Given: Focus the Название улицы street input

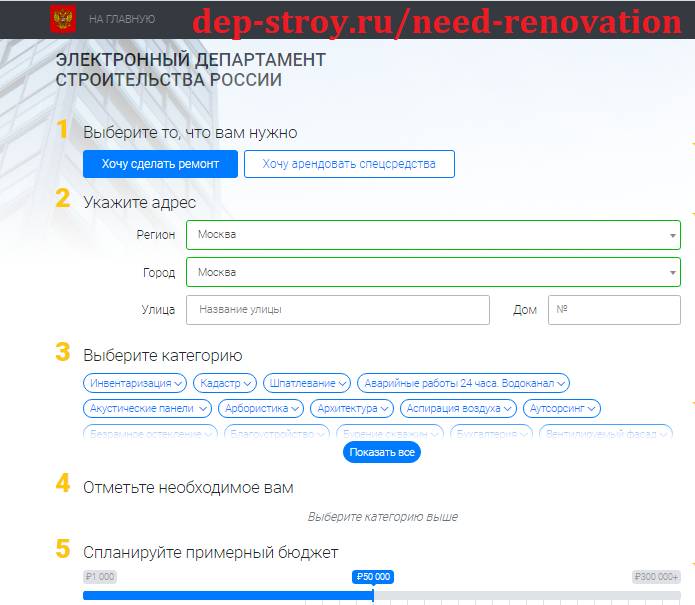Looking at the screenshot, I should pyautogui.click(x=338, y=310).
